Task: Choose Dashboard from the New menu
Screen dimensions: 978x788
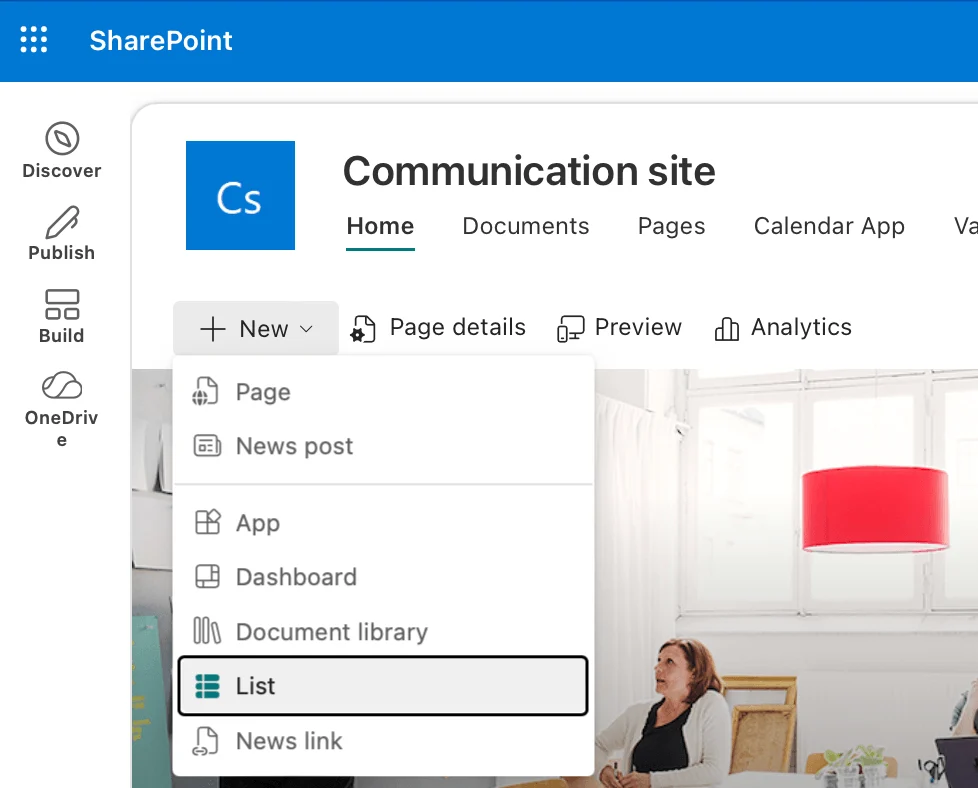Action: click(383, 577)
